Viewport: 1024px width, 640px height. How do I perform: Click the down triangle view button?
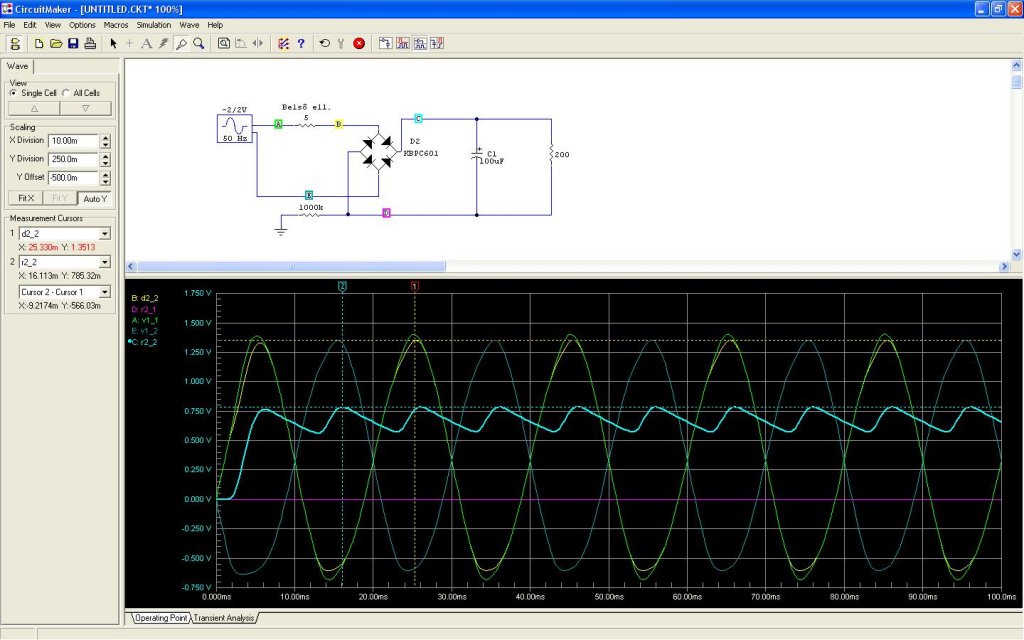[85, 108]
